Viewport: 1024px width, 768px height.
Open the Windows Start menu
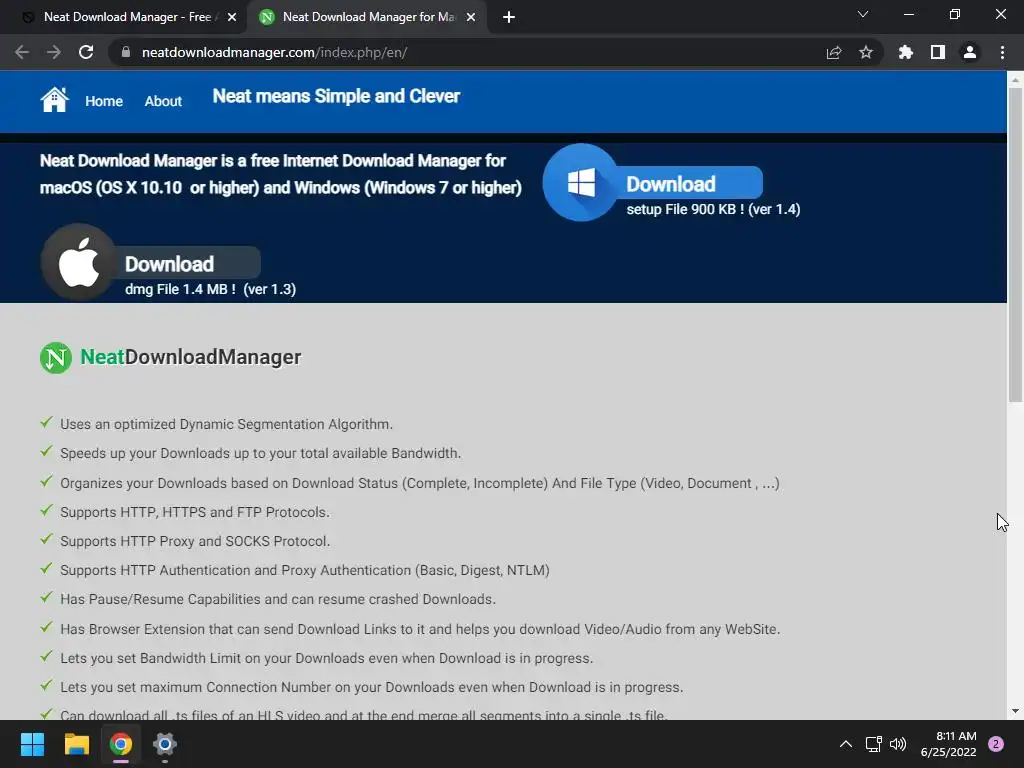tap(32, 744)
